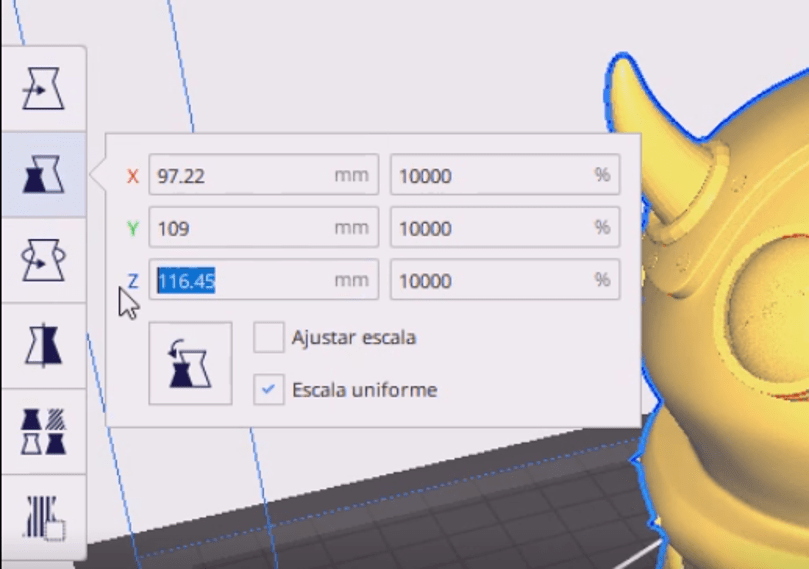Select the Mirror tool
Viewport: 809px width, 569px height.
tap(43, 345)
